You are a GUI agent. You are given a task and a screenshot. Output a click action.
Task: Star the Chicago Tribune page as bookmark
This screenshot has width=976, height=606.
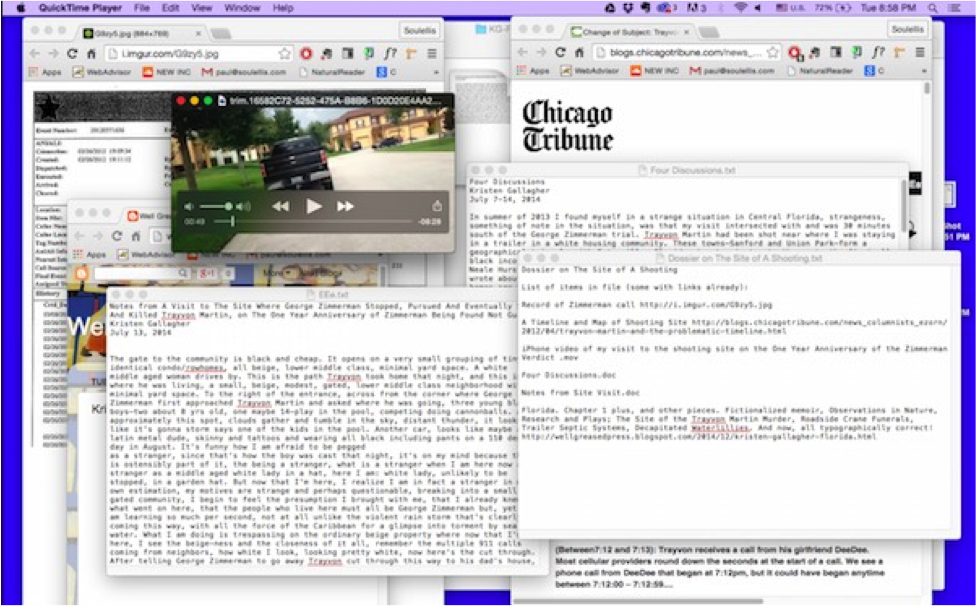[772, 53]
